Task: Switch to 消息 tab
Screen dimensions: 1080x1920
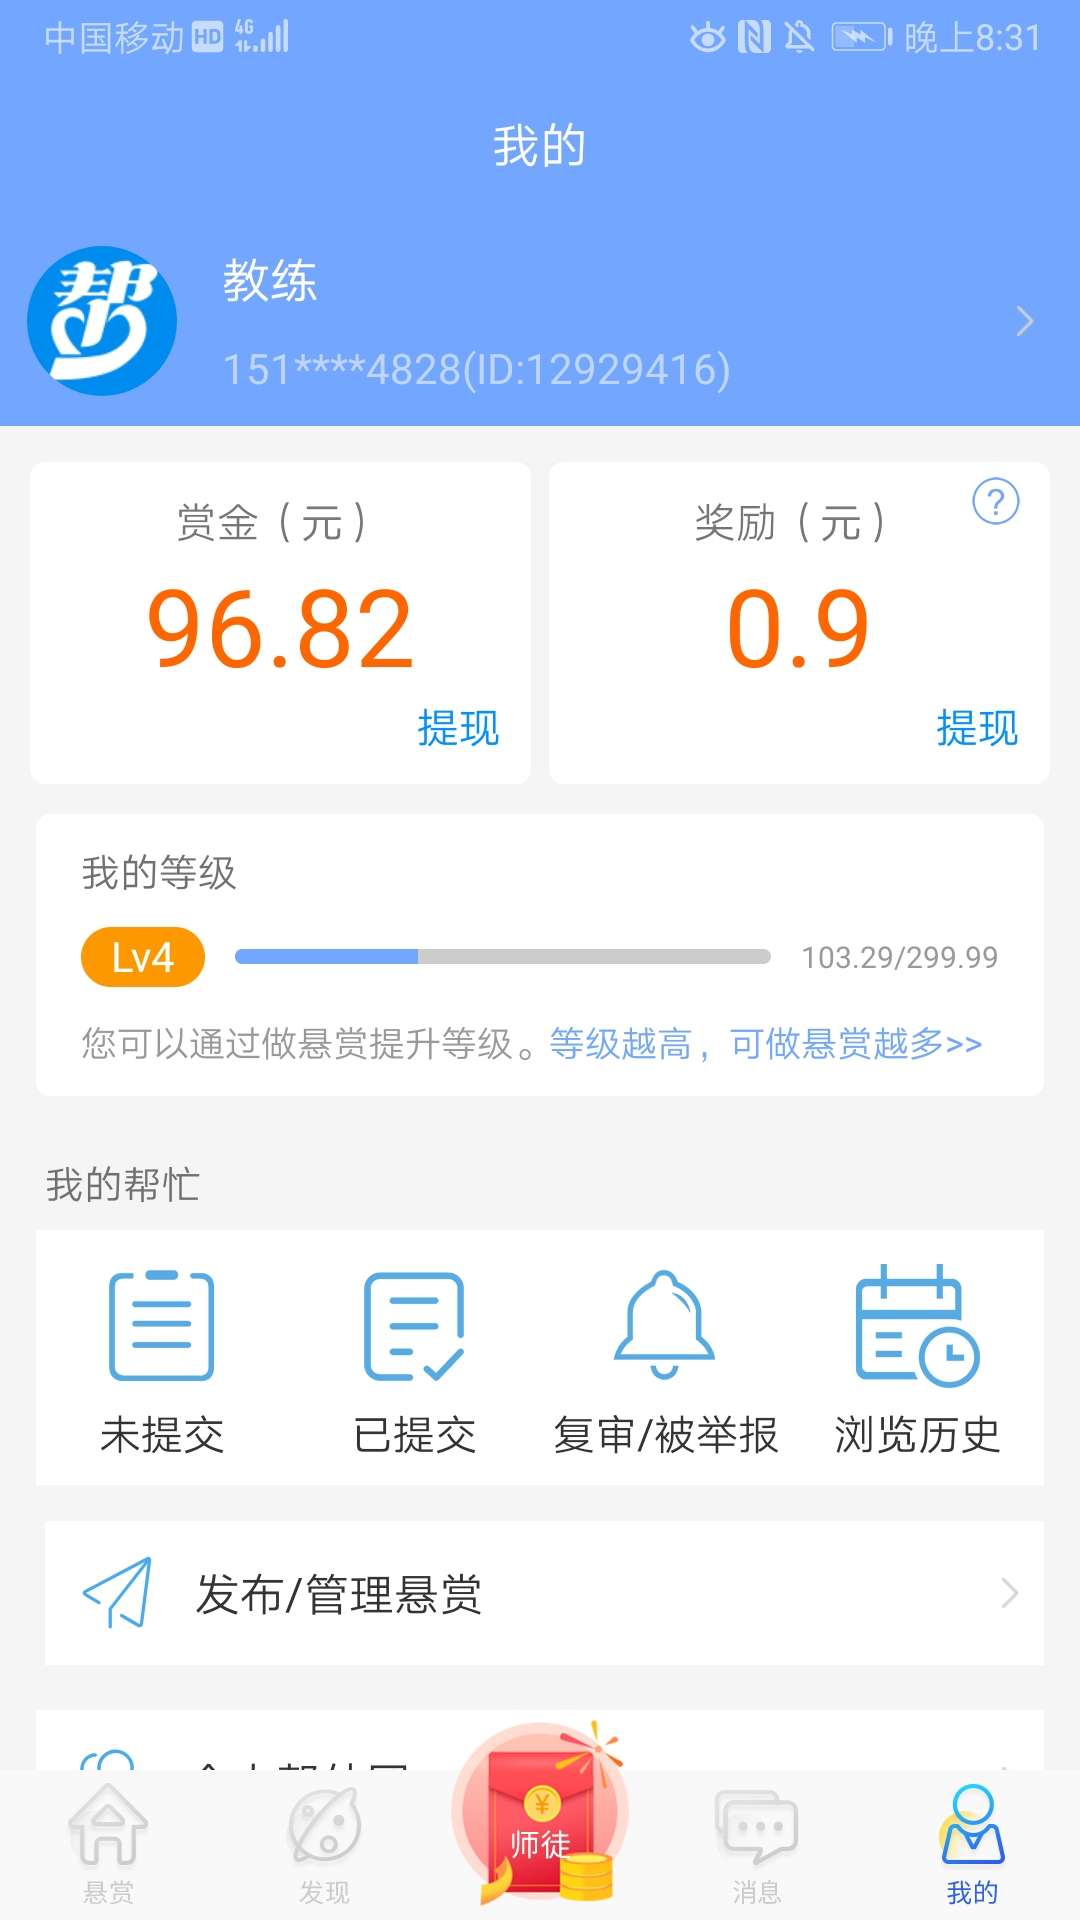Action: 756,1845
